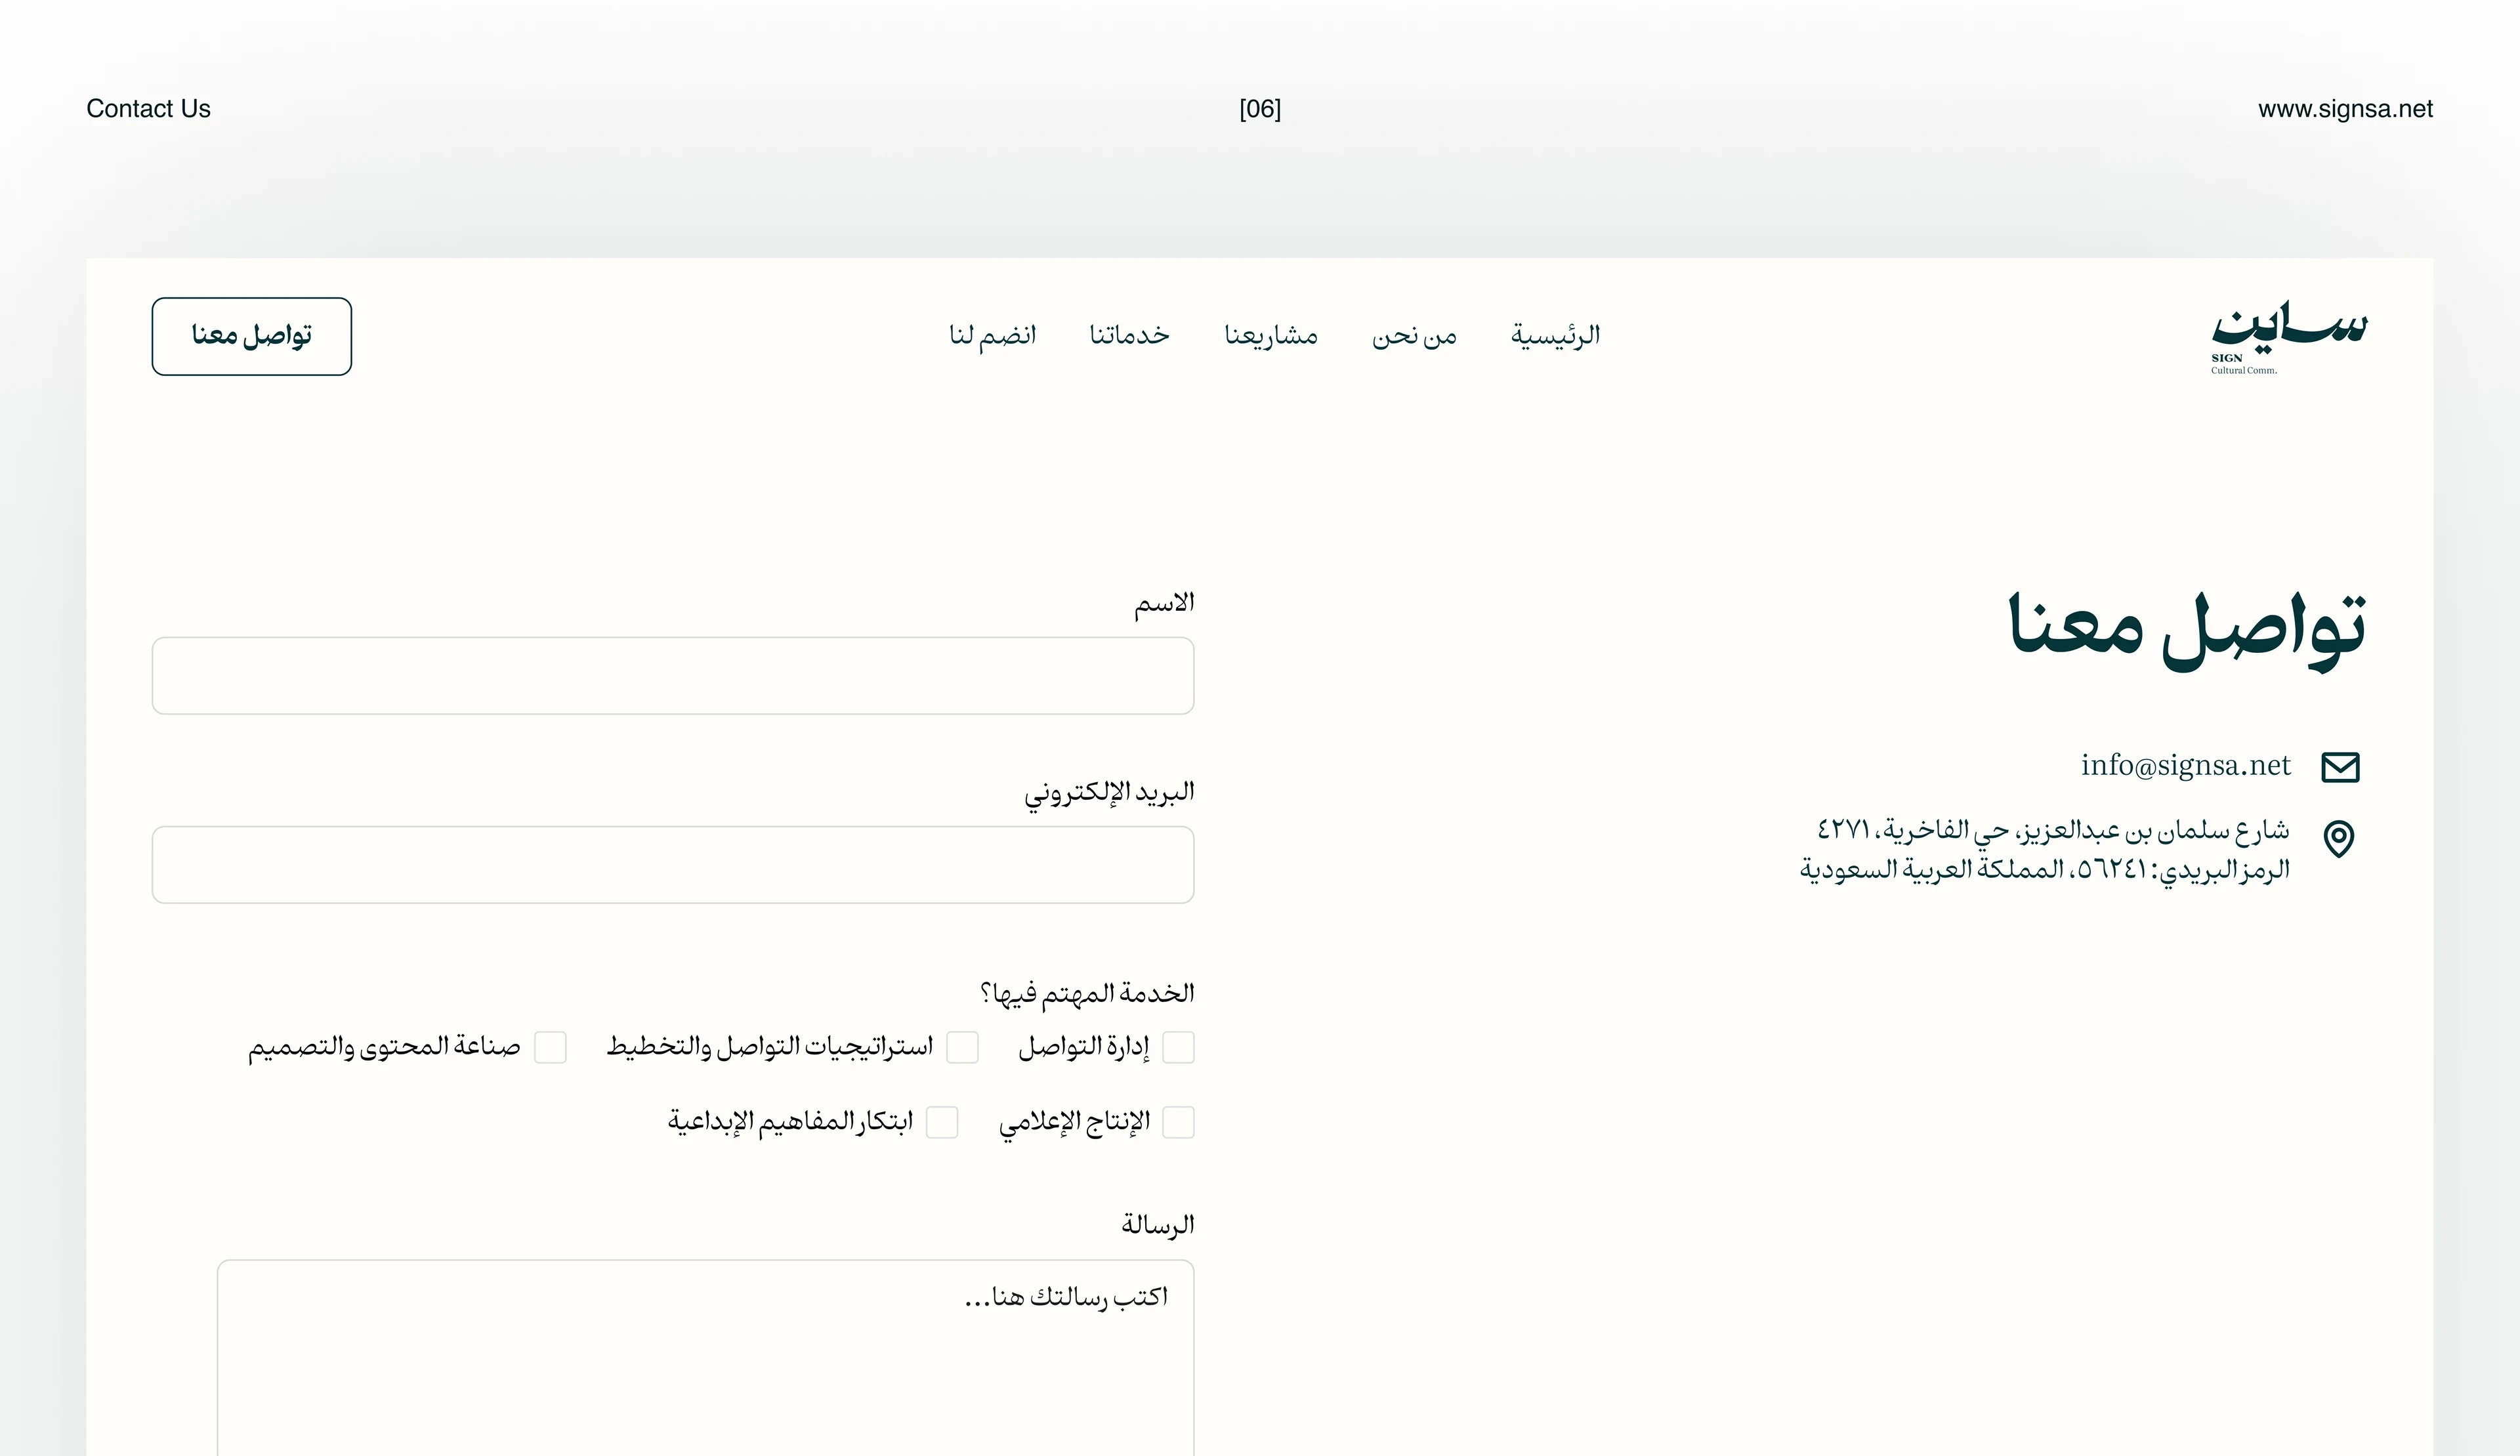The image size is (2520, 1456).
Task: Navigate to خدماتنا in the navbar
Action: [1130, 336]
